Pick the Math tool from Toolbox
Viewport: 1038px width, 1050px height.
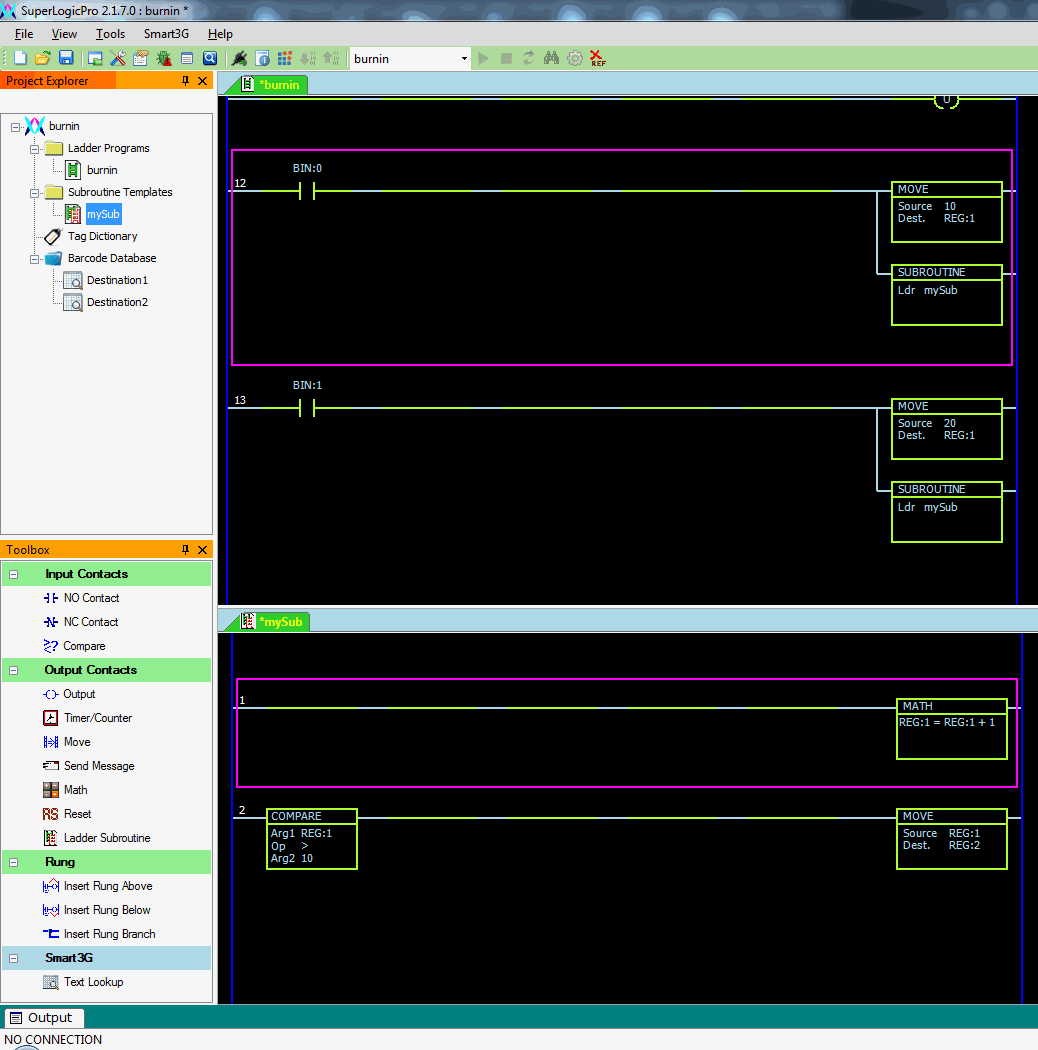coord(75,790)
